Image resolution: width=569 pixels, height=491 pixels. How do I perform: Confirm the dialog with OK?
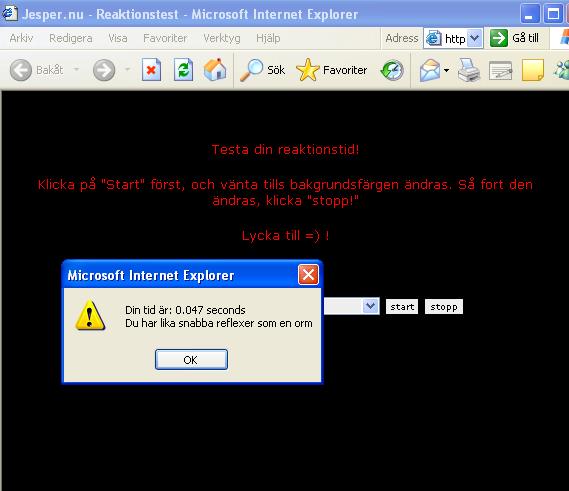(191, 360)
